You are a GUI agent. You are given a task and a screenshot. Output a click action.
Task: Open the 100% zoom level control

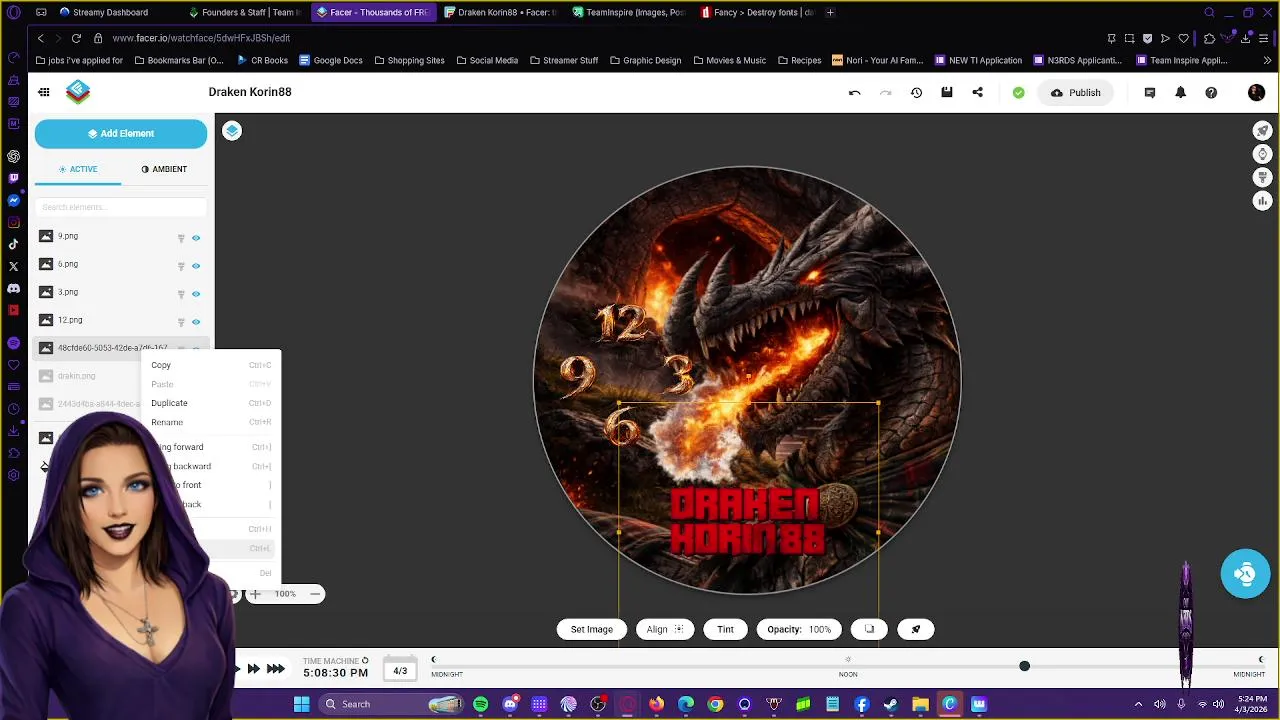[x=285, y=594]
